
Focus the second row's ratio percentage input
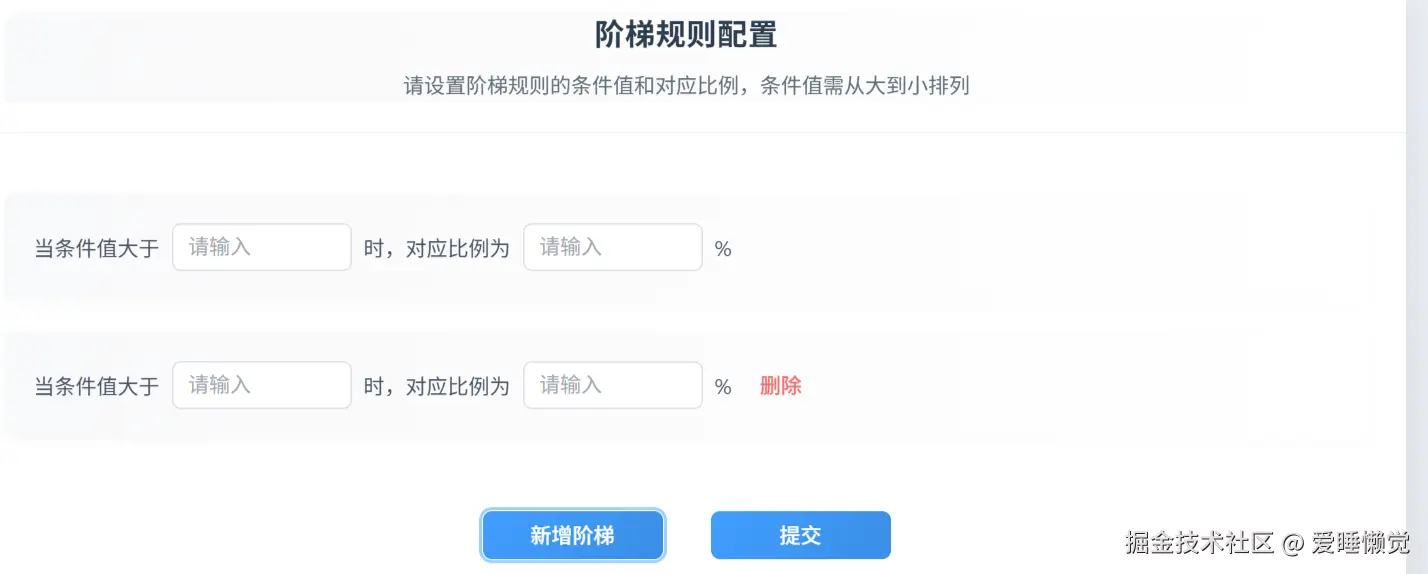click(612, 385)
